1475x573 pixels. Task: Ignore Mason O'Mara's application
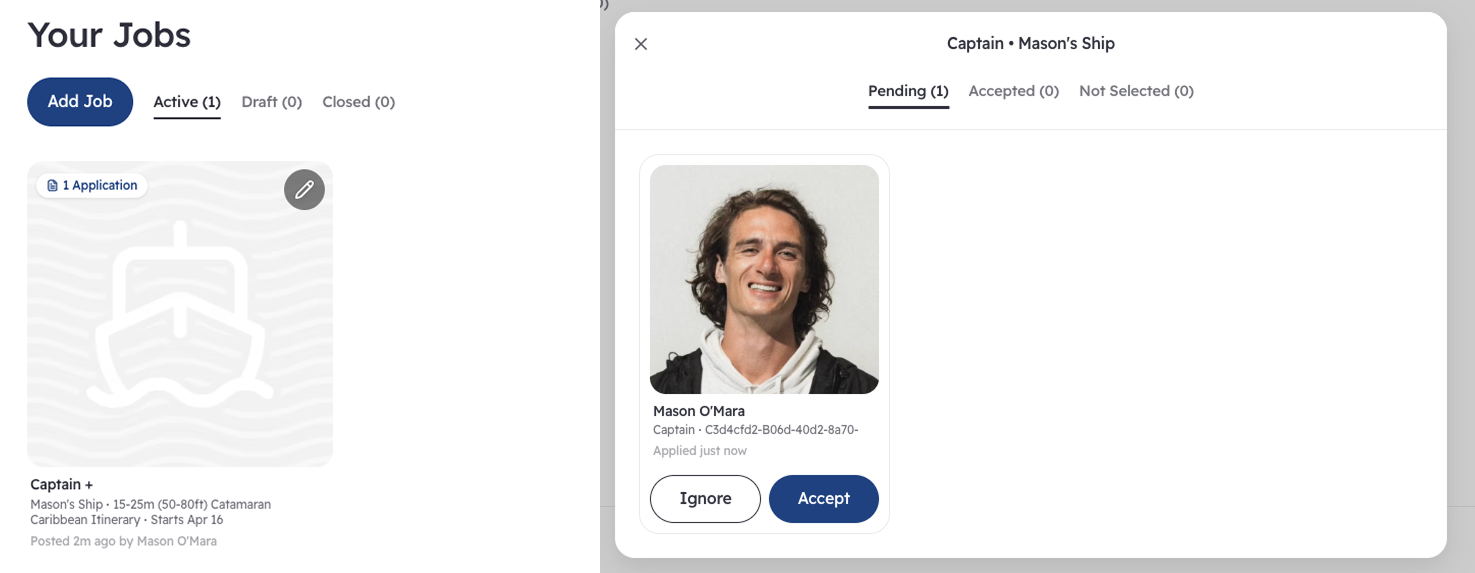tap(705, 498)
